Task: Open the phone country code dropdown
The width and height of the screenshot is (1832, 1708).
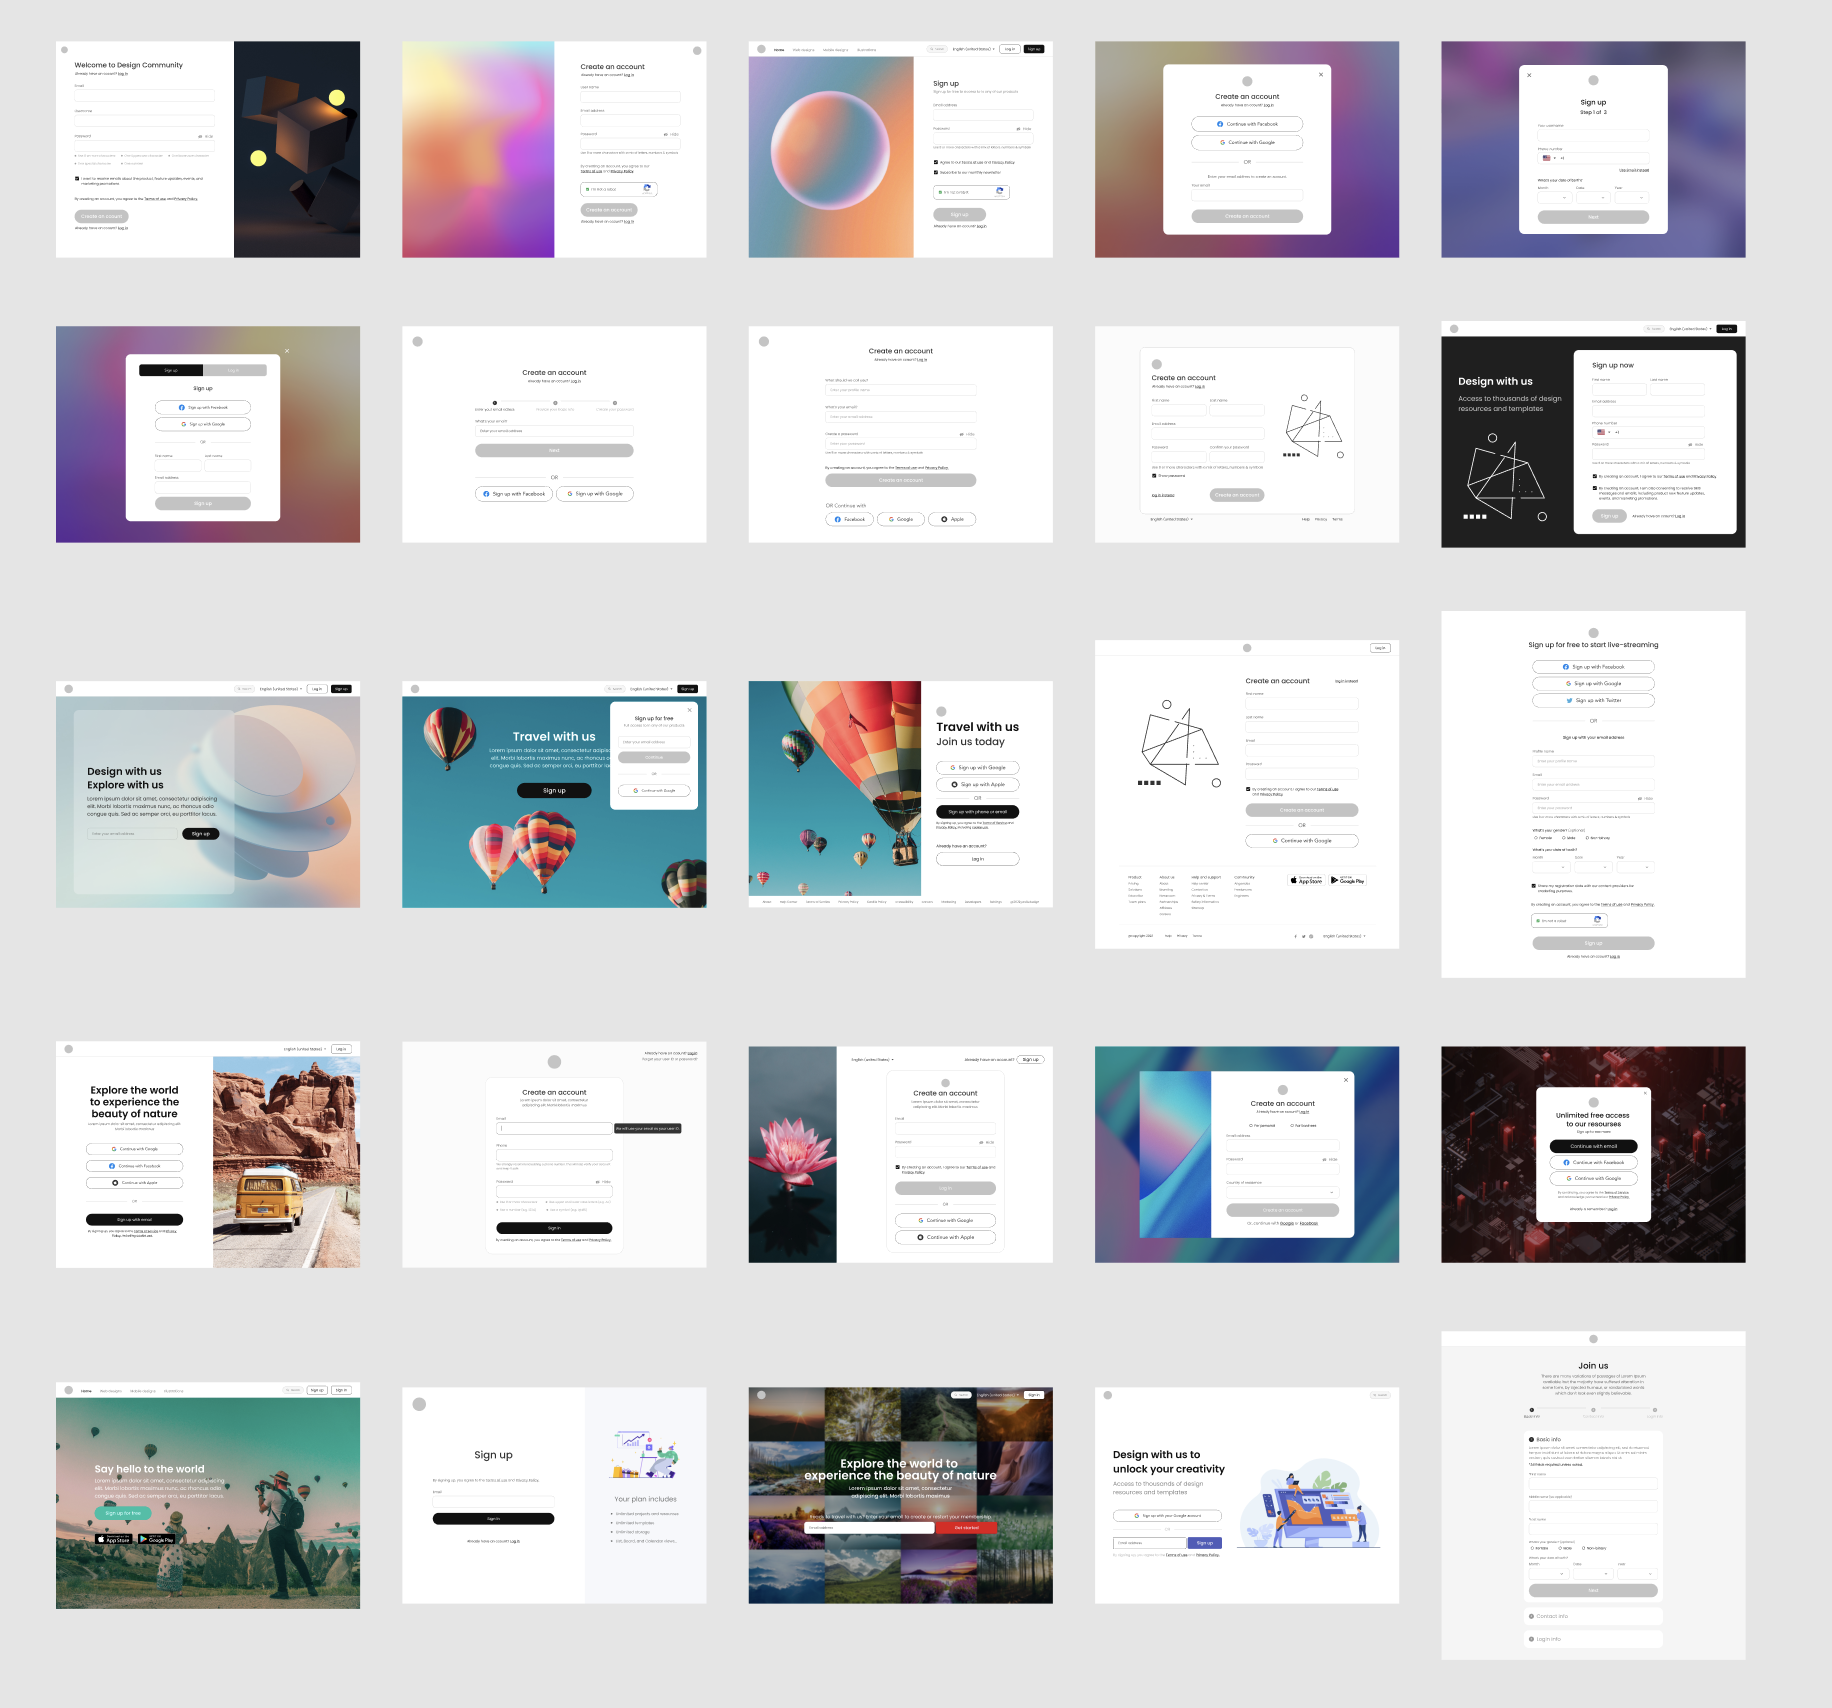Action: [x=1548, y=158]
